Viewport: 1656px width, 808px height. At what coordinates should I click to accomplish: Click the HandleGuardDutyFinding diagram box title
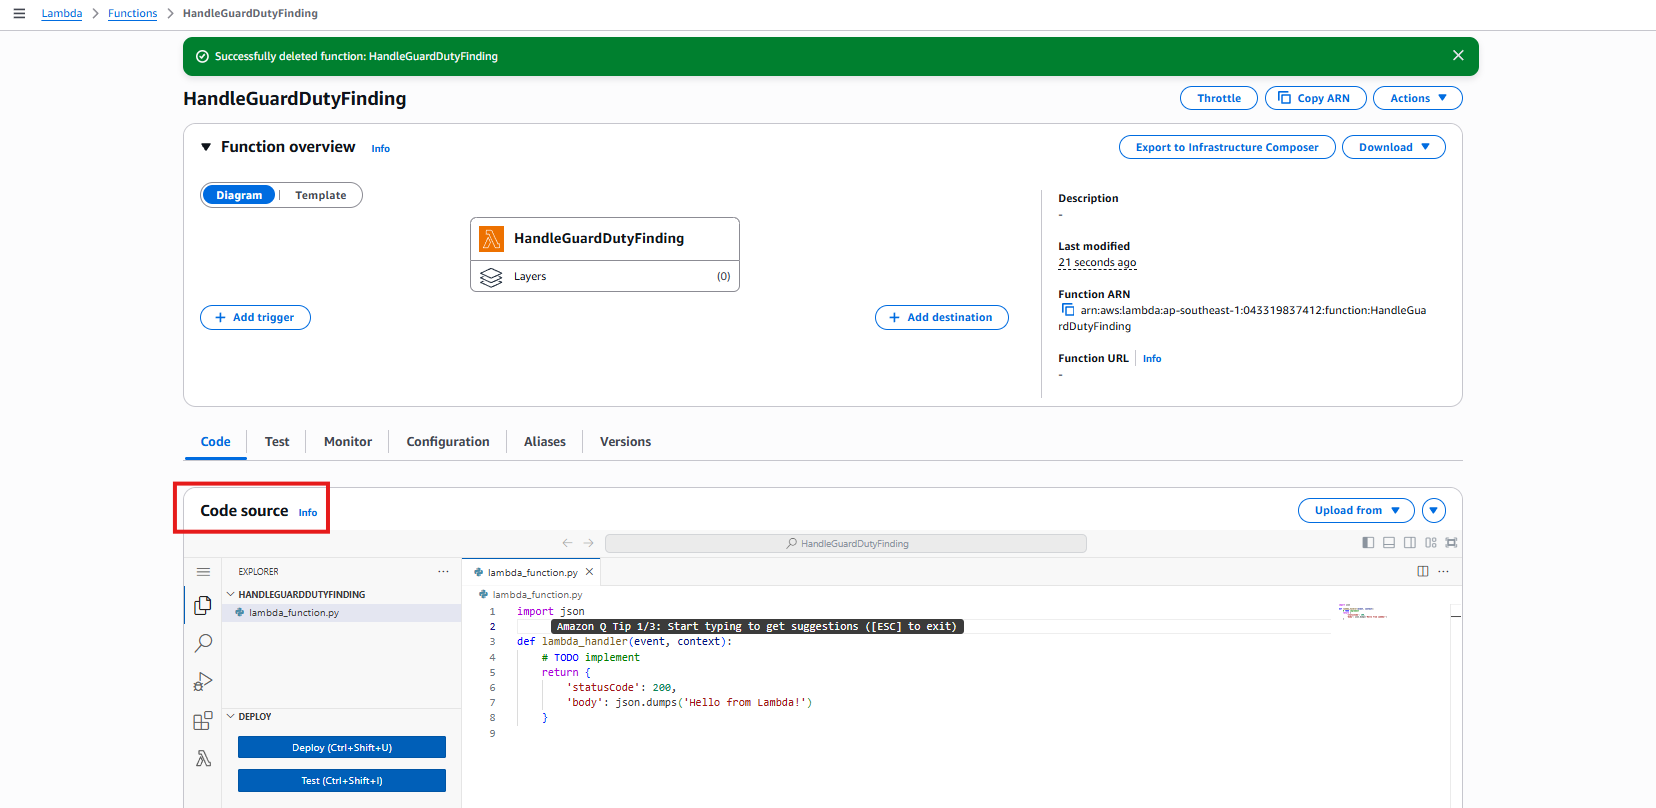[599, 238]
